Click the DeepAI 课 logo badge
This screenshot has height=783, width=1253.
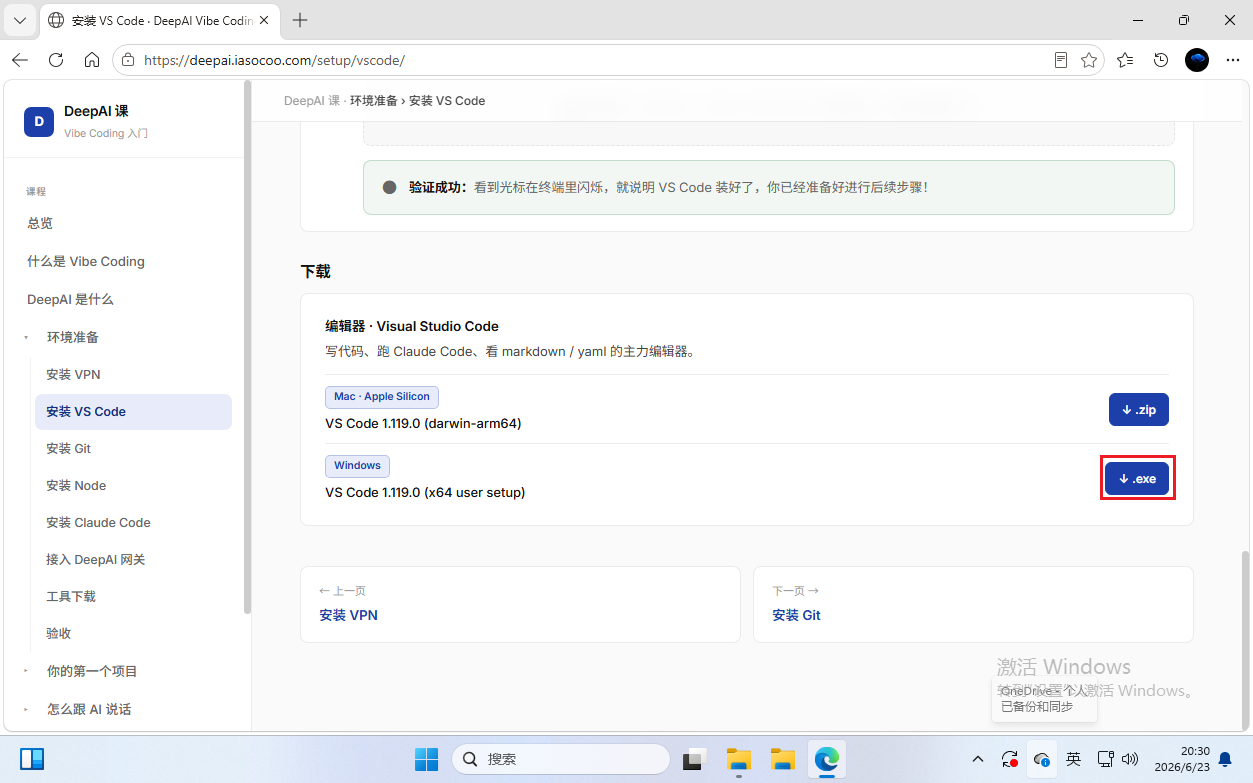click(39, 121)
